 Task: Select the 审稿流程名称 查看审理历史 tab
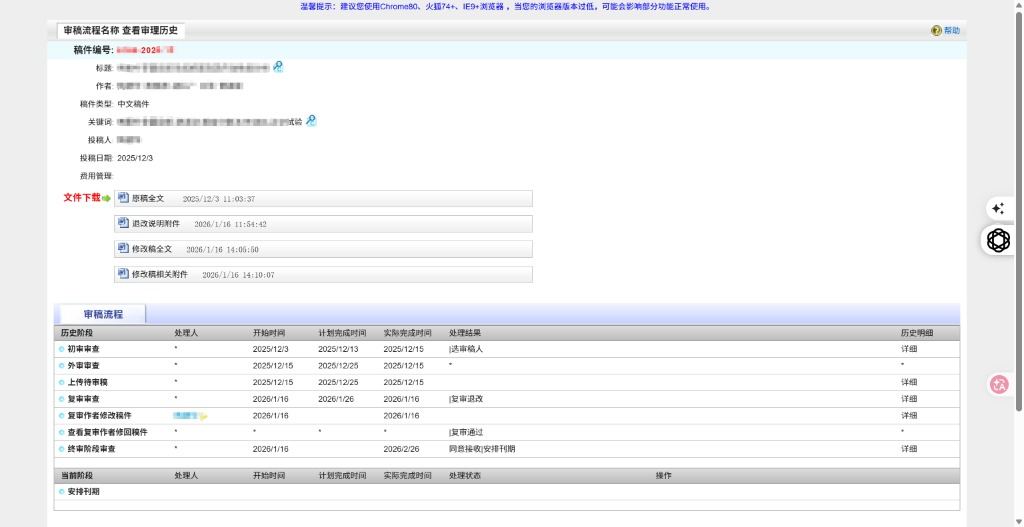point(120,31)
